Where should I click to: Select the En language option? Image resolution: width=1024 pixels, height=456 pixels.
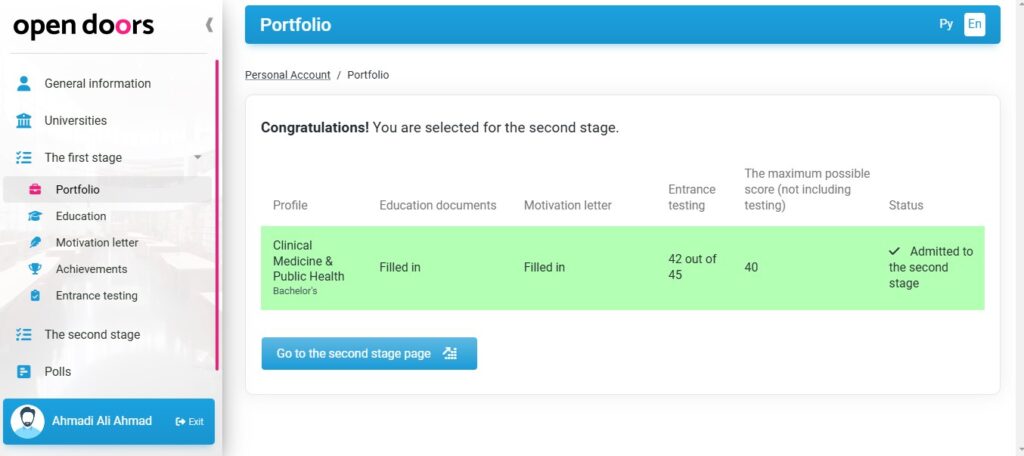(x=974, y=24)
